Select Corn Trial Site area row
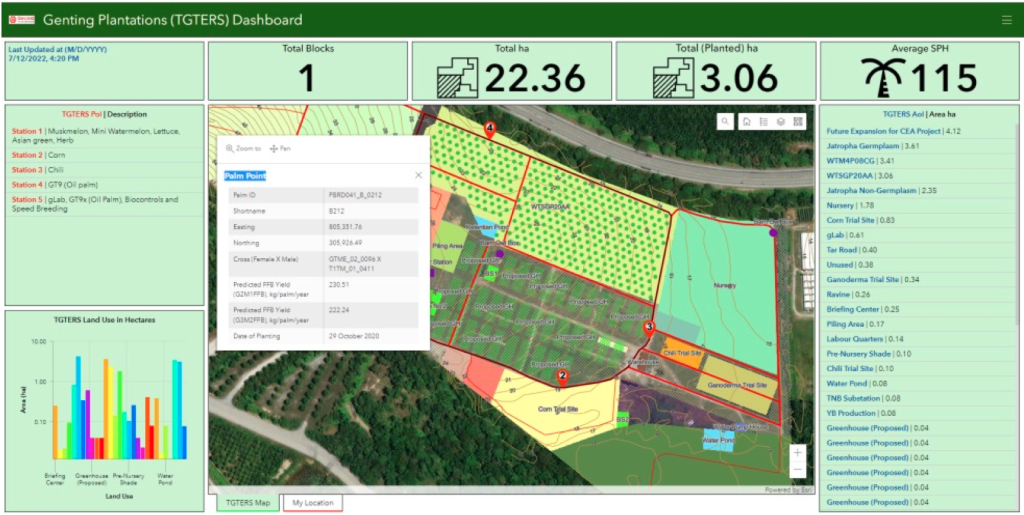 point(919,220)
